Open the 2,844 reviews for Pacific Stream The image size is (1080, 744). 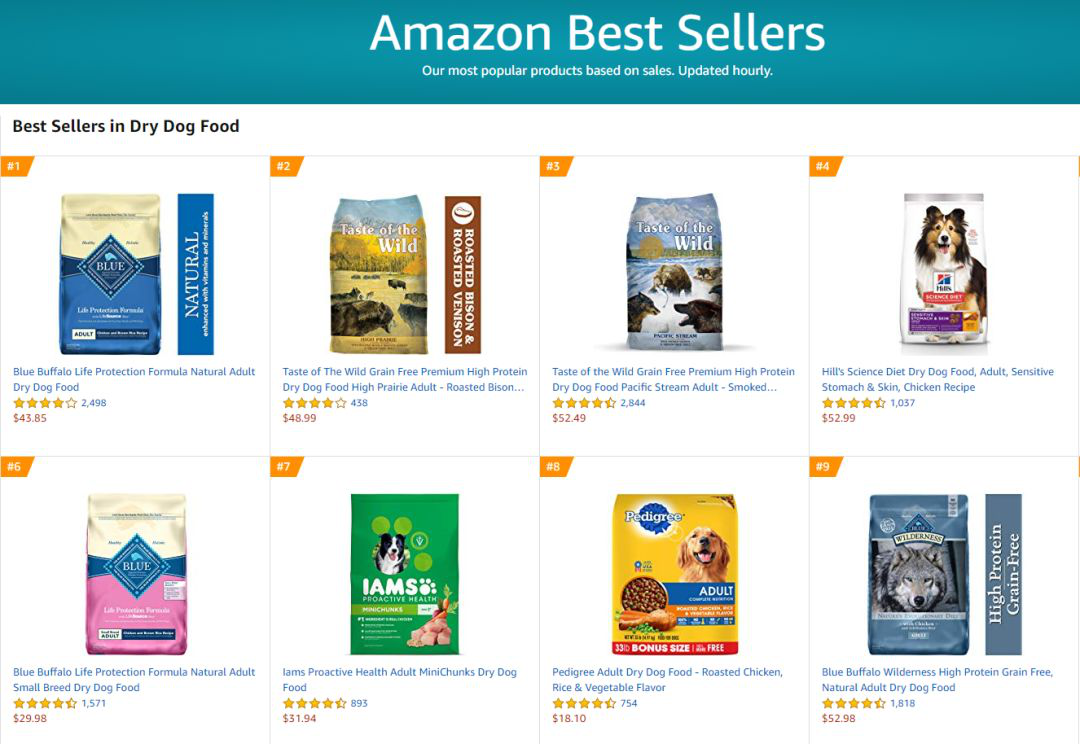(x=633, y=403)
